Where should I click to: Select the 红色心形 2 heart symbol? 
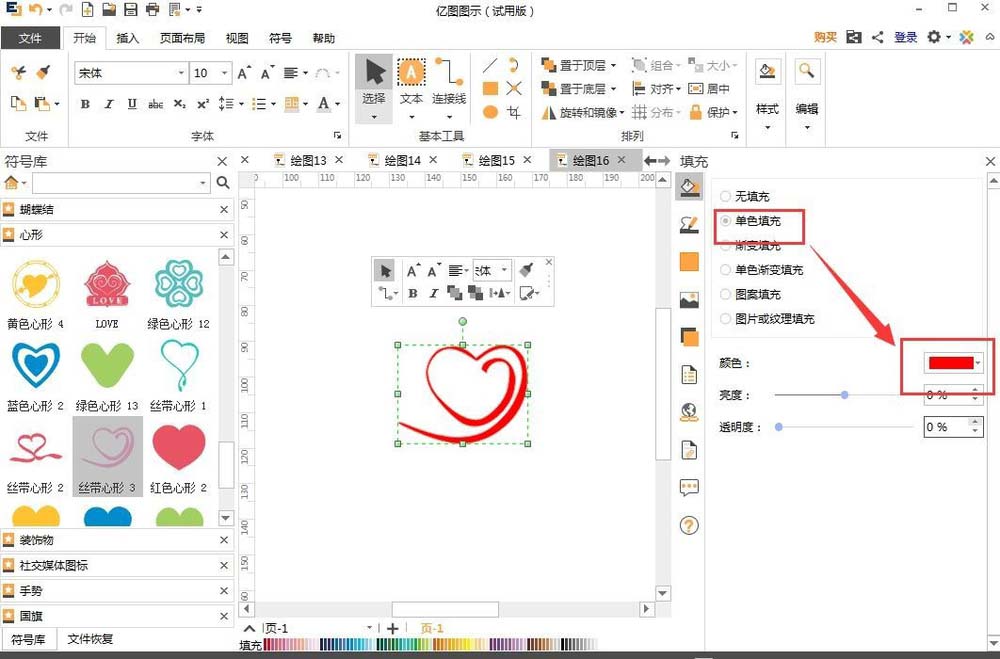point(178,447)
